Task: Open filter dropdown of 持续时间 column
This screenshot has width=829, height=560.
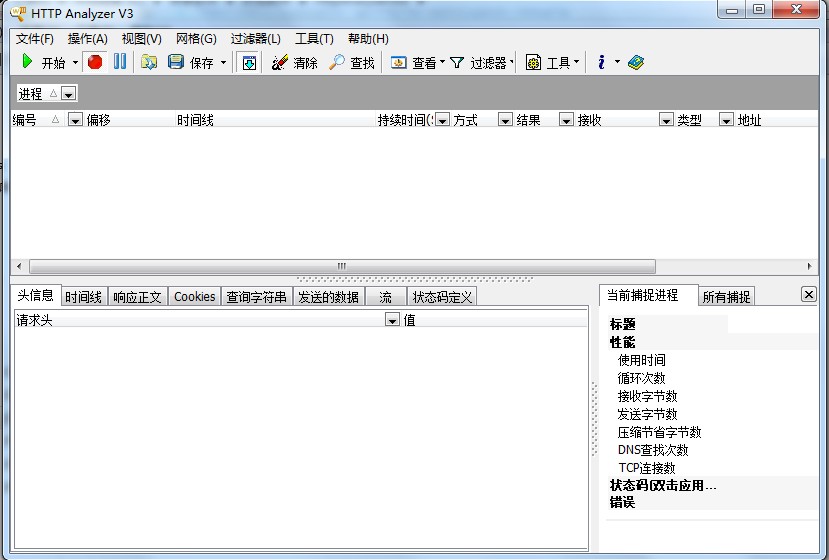Action: (x=442, y=121)
